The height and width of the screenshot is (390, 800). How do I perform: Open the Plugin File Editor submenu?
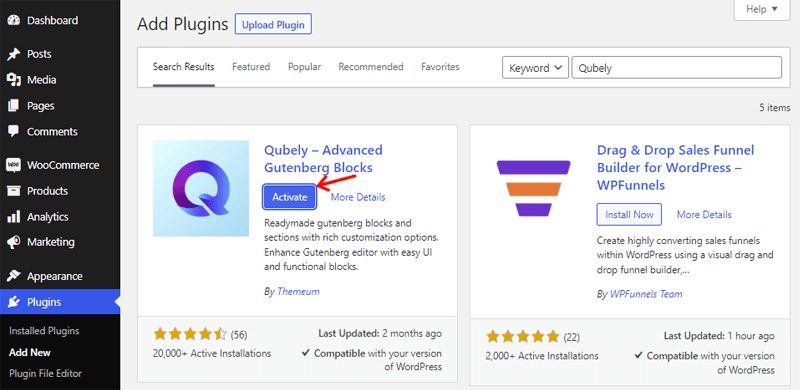[x=45, y=374]
